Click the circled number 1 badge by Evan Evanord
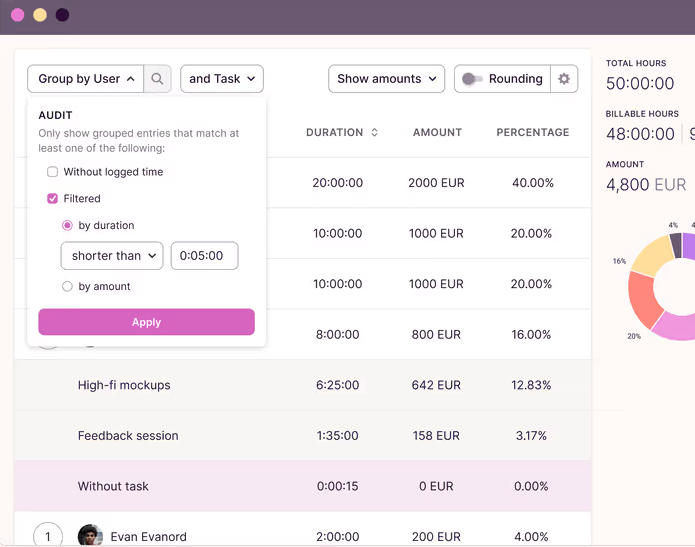Viewport: 695px width, 547px height. pos(48,535)
